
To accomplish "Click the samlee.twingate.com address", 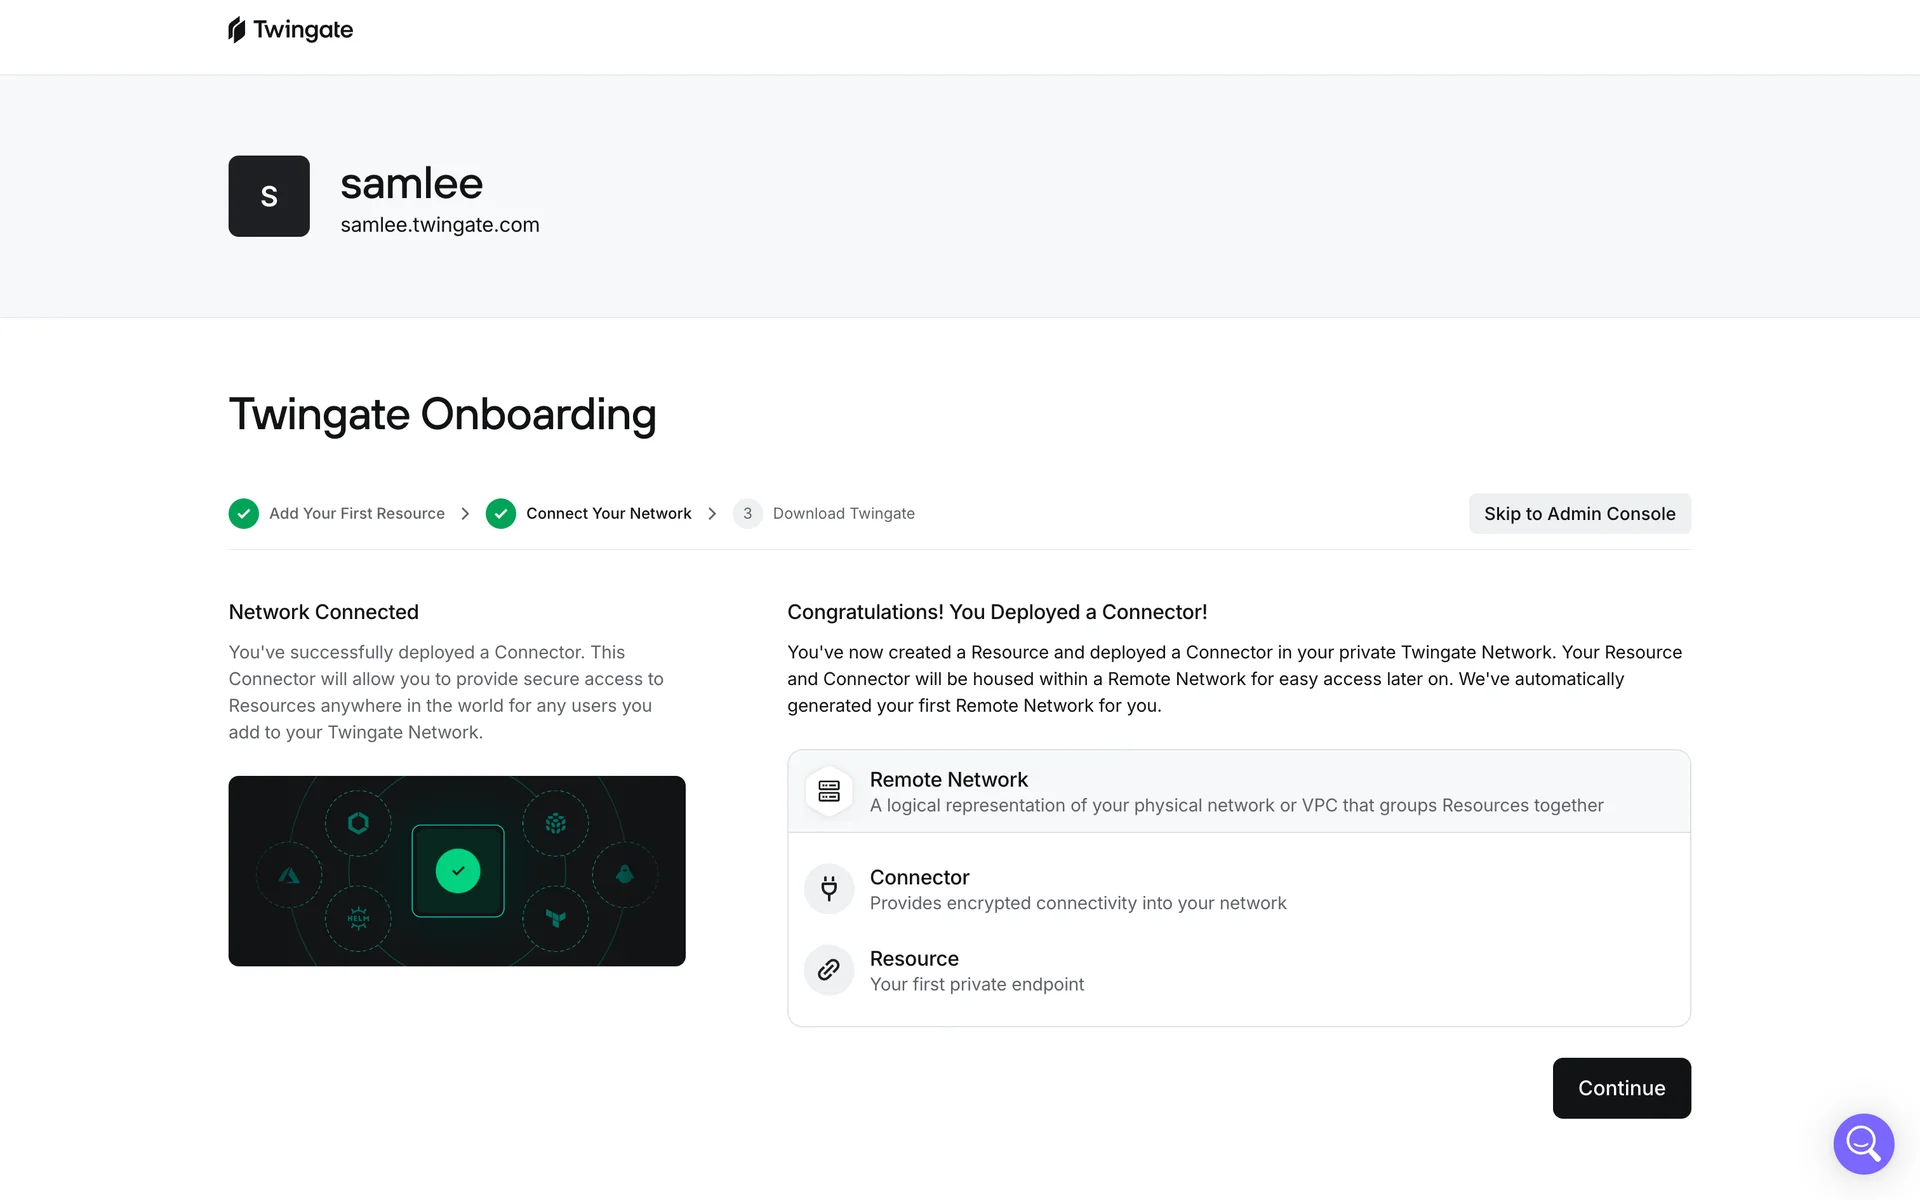I will click(440, 225).
